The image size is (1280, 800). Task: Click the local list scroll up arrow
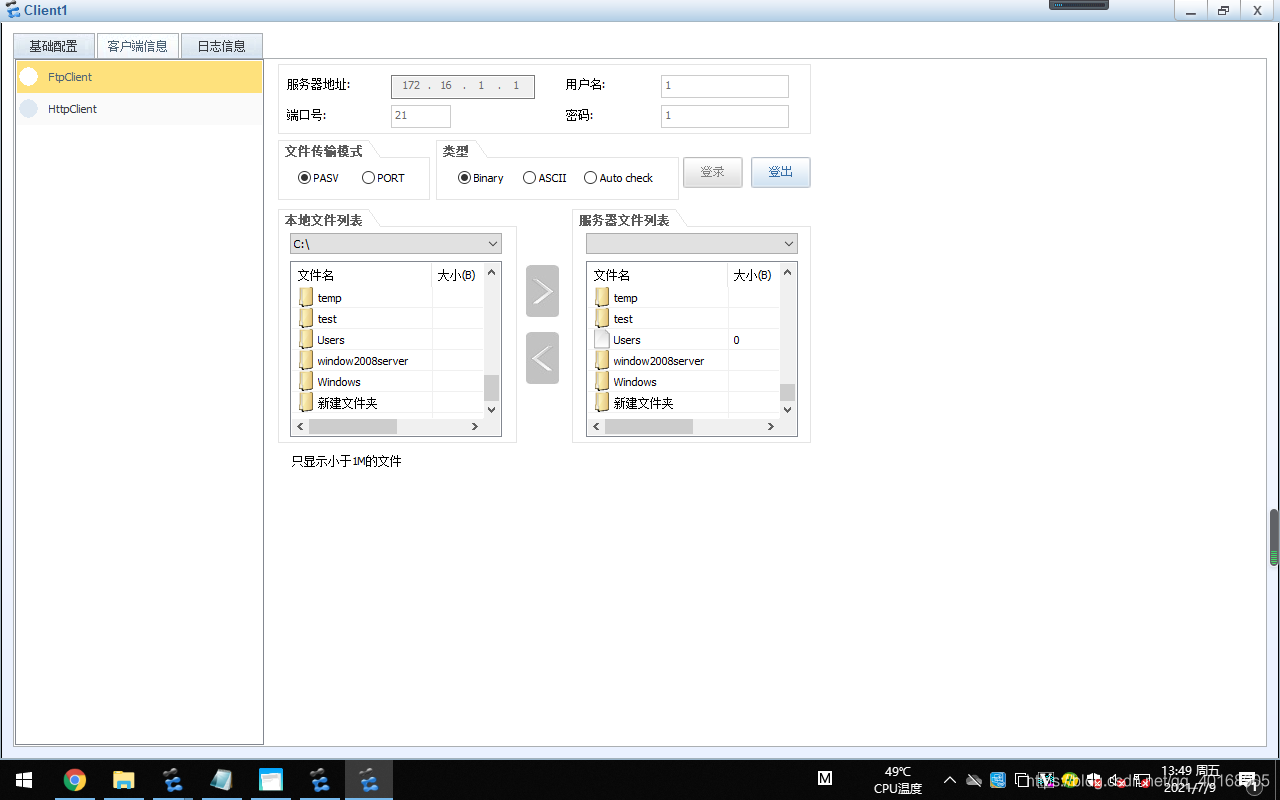pos(491,271)
